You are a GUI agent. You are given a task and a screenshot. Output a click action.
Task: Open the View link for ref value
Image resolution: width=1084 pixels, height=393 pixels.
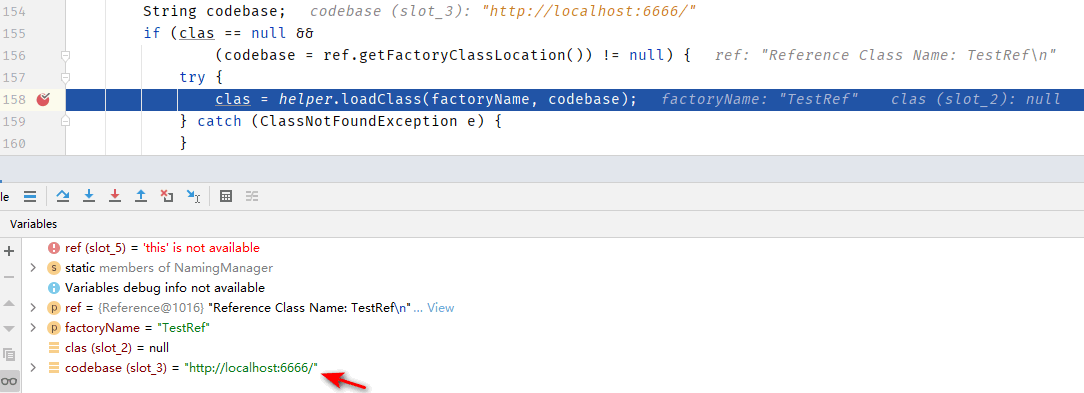click(x=440, y=307)
